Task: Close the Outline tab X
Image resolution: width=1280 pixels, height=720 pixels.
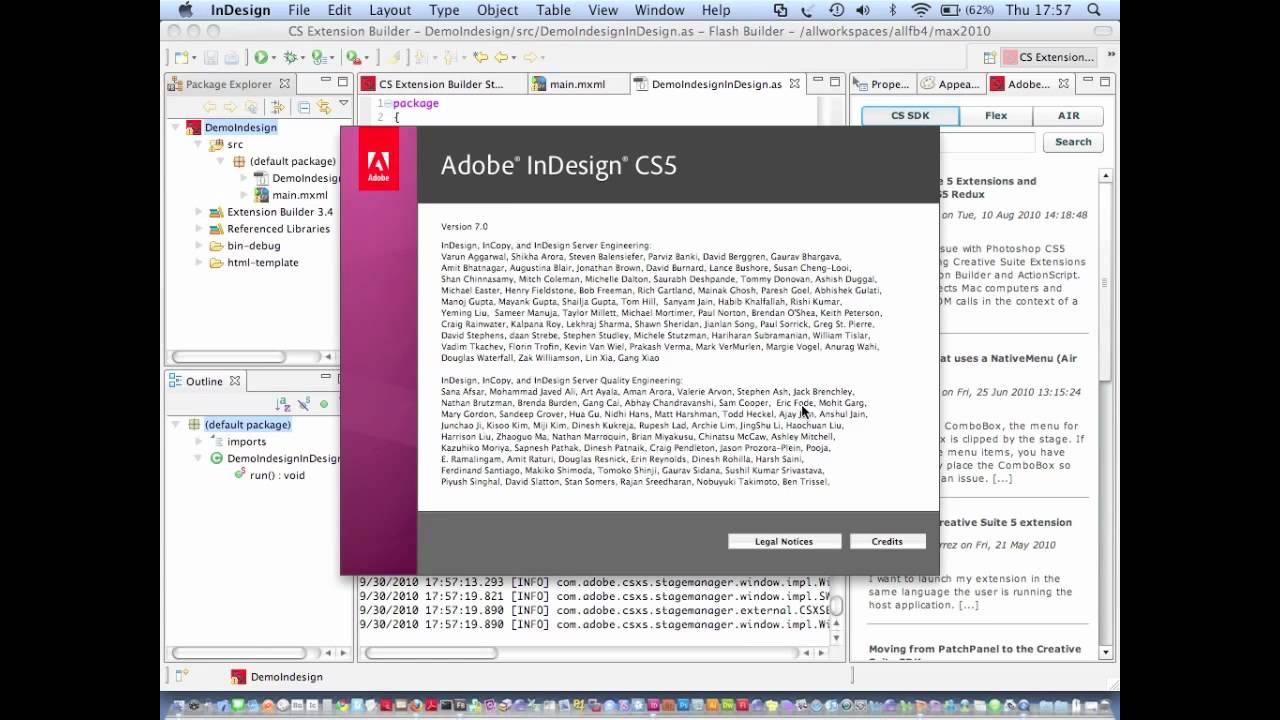Action: point(235,381)
